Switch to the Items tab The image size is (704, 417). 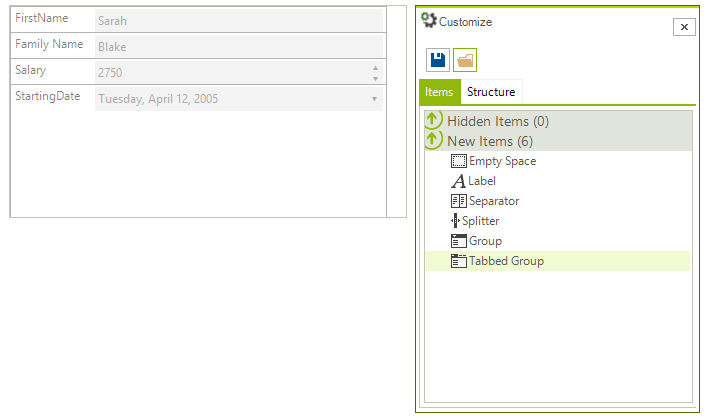click(x=439, y=92)
